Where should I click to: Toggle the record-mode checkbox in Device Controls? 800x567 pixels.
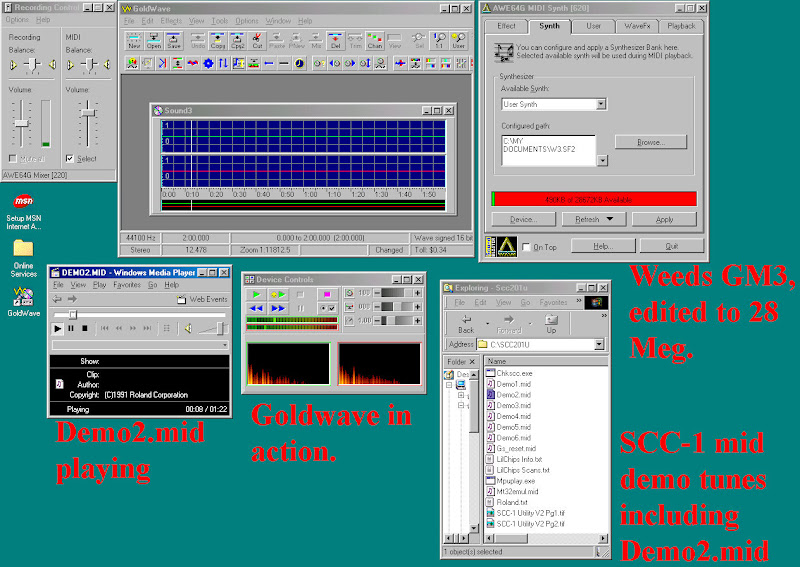pos(327,308)
